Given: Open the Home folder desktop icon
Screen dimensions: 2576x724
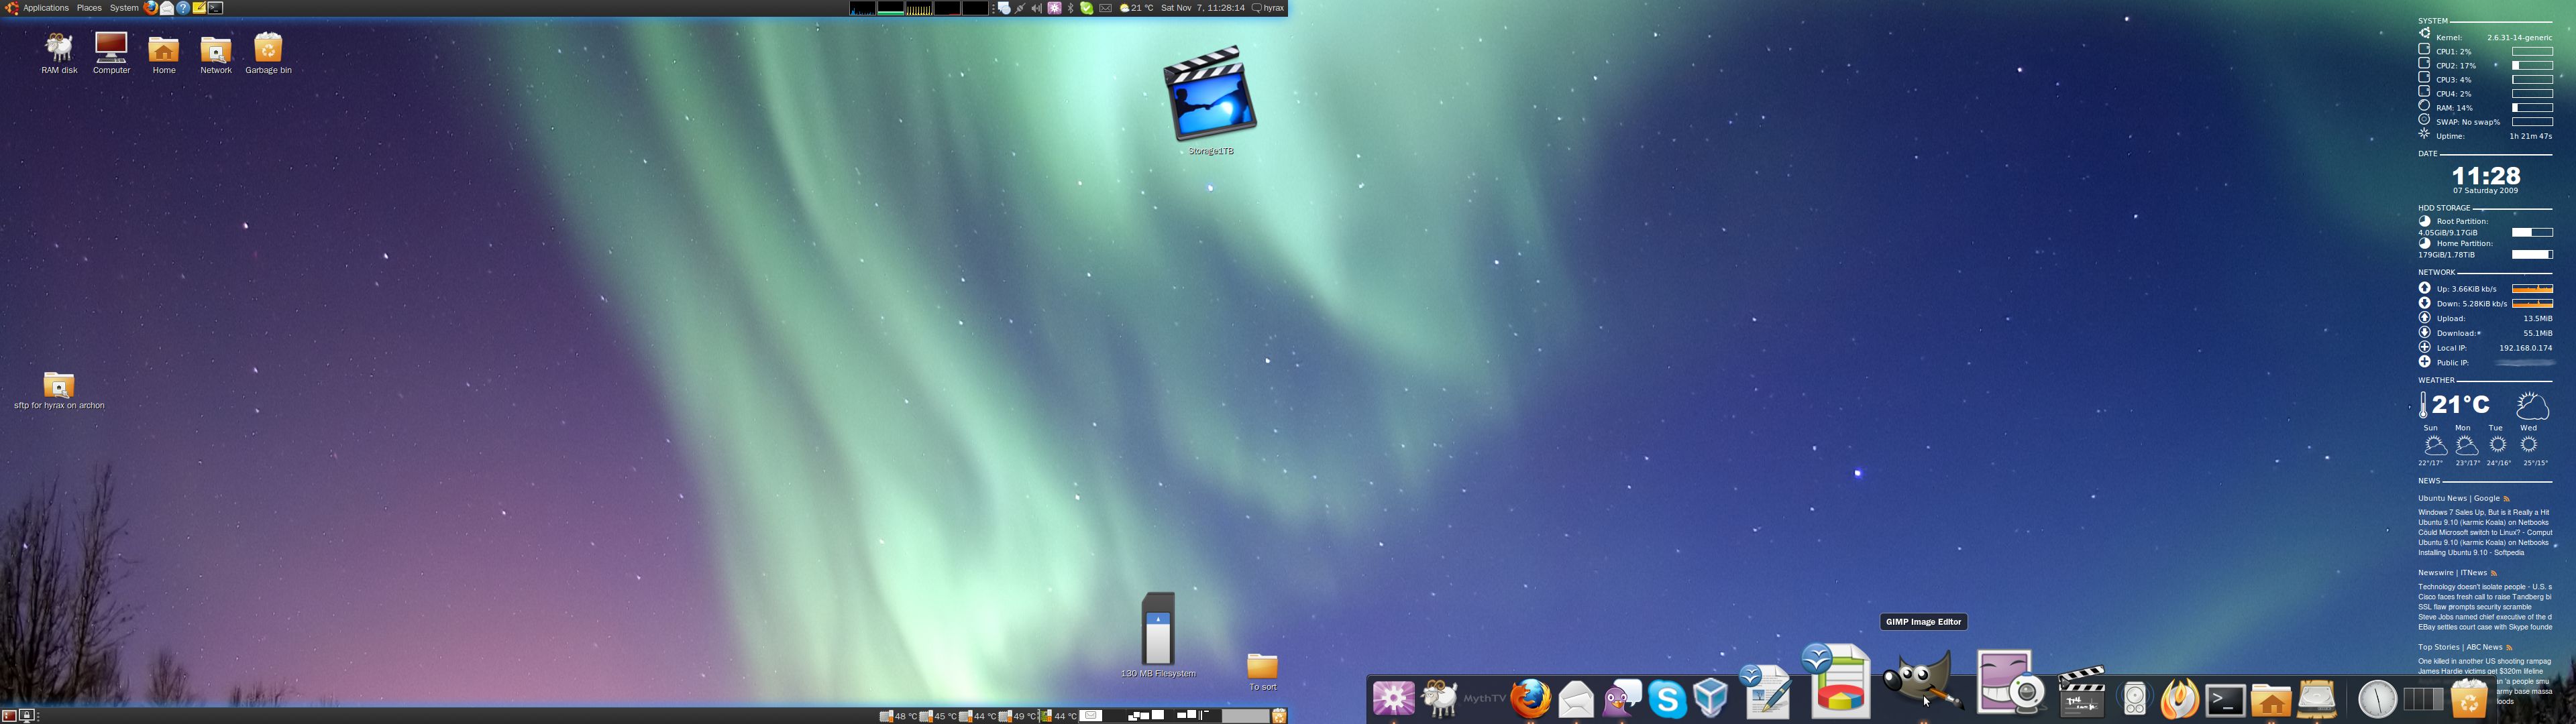Looking at the screenshot, I should point(164,54).
